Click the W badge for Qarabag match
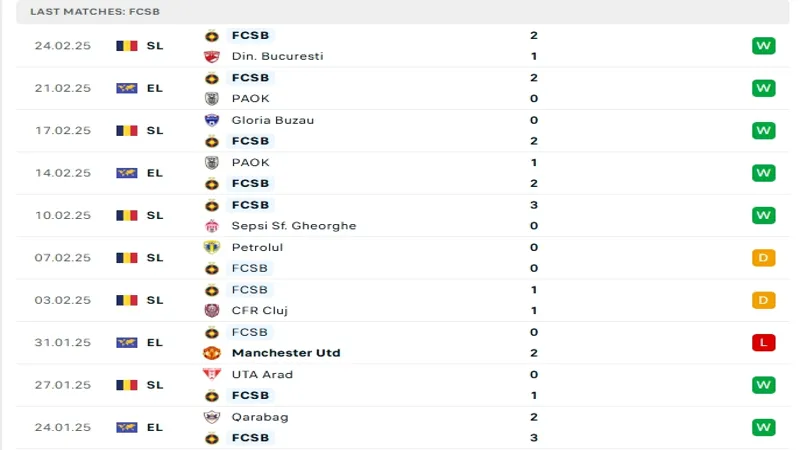Screen dimensions: 800x450 pos(763,427)
